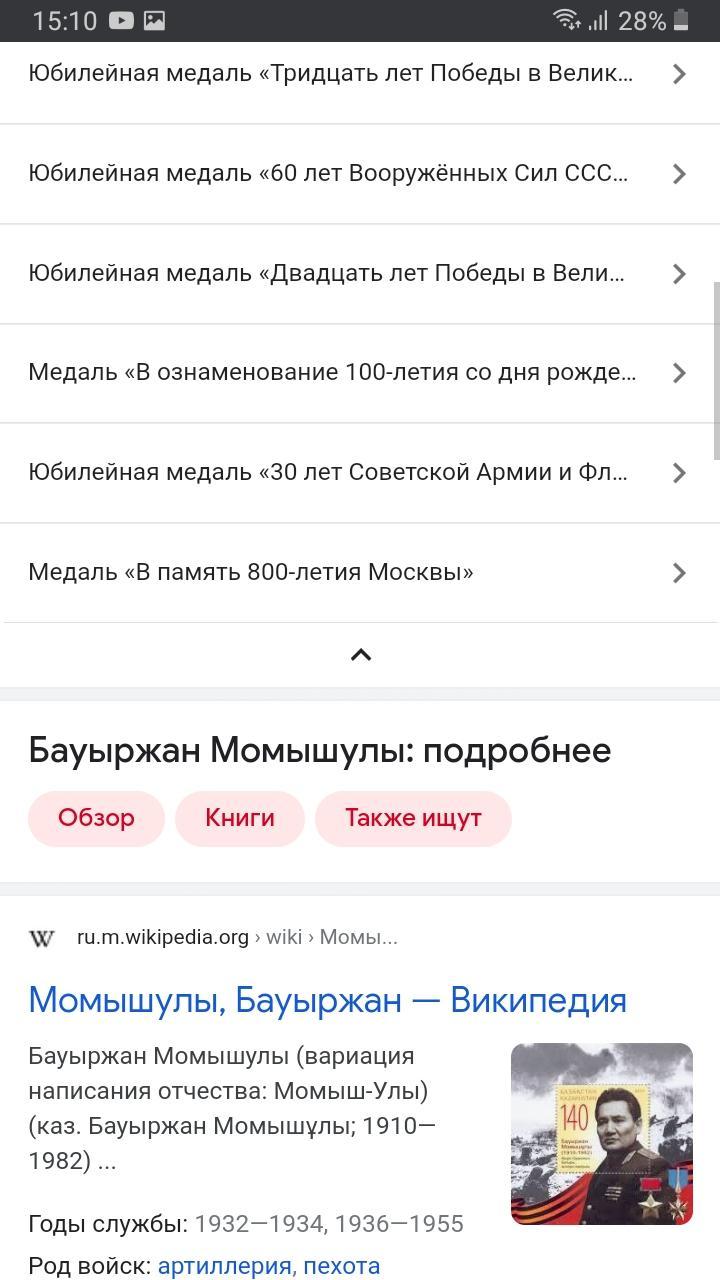The image size is (720, 1280).
Task: Open the Momyshuly stamp thumbnail image
Action: coord(601,1134)
